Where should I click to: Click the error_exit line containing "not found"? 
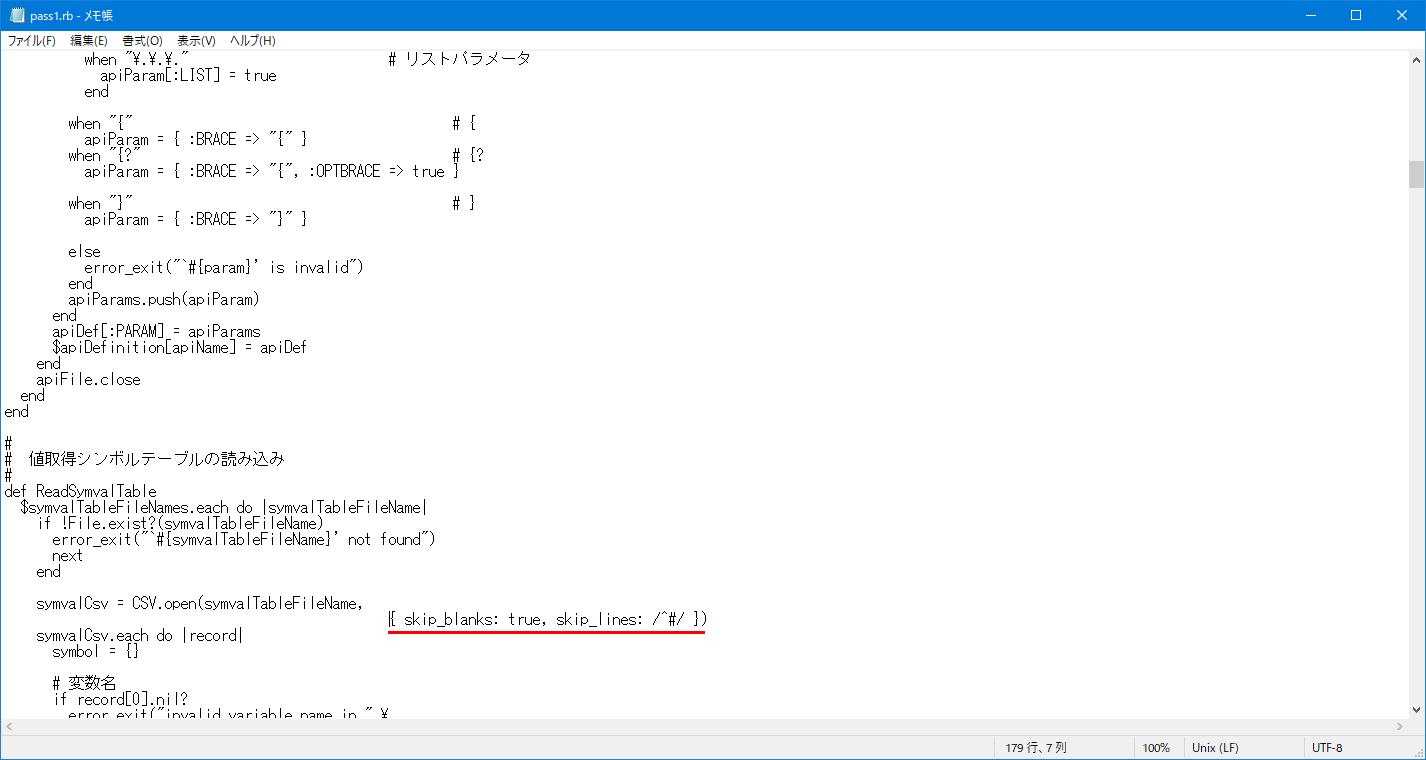(x=244, y=539)
